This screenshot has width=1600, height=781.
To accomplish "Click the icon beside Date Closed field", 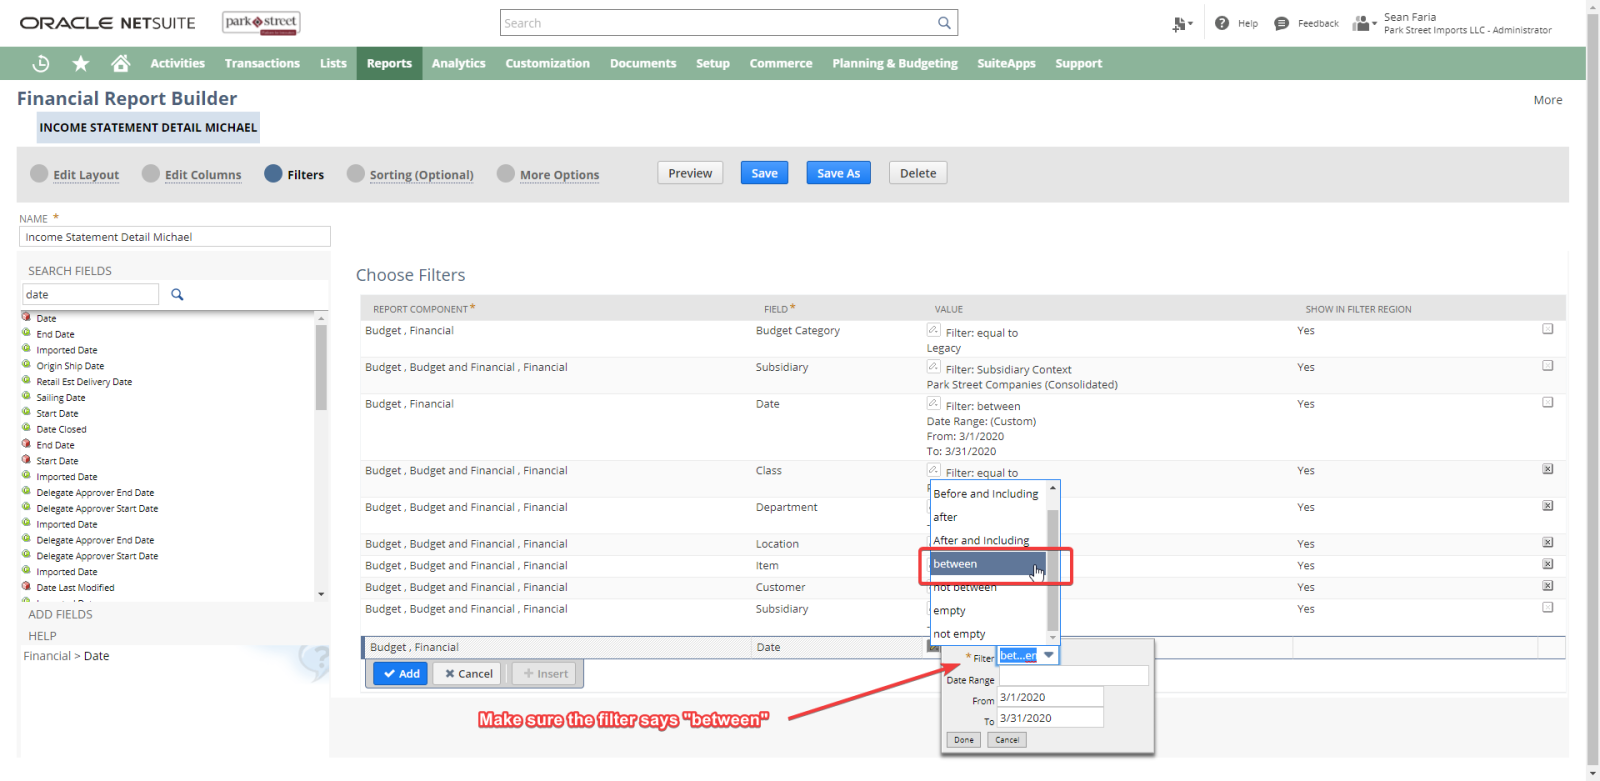I will point(27,428).
